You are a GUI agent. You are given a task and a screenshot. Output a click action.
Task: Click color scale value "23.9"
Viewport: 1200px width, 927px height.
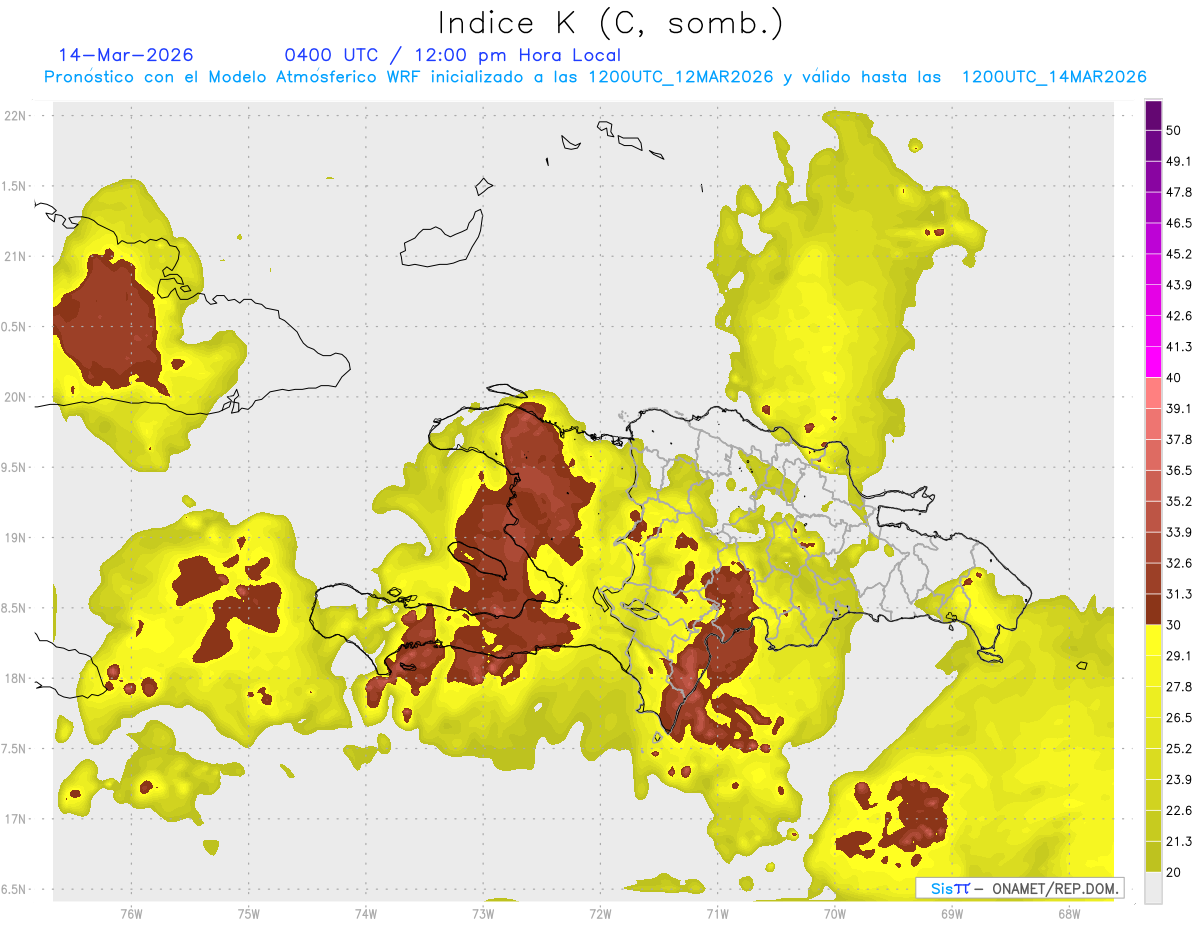(1179, 779)
